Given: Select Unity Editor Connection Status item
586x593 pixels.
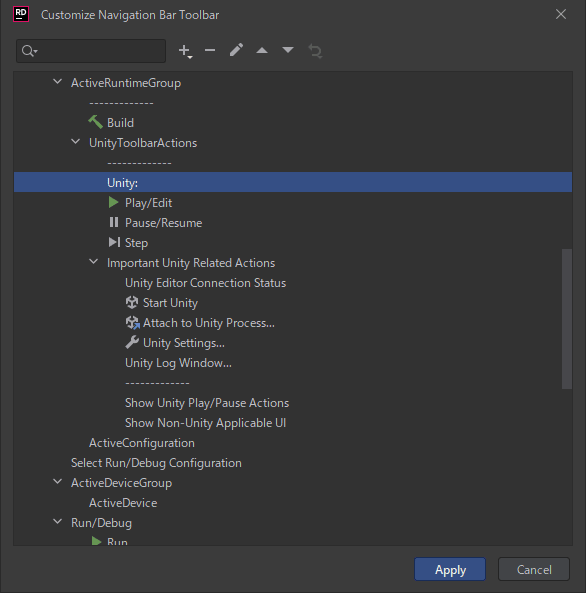Looking at the screenshot, I should [x=205, y=283].
